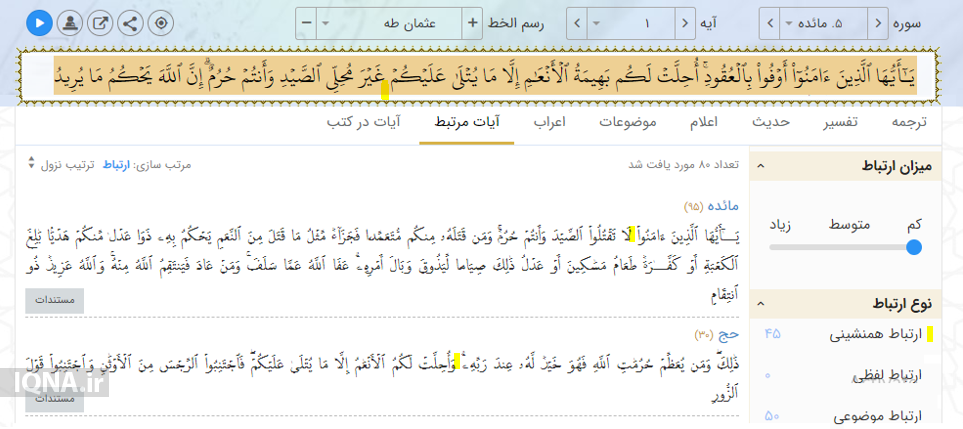The image size is (963, 429).
Task: Click the open in new window icon
Action: click(101, 22)
